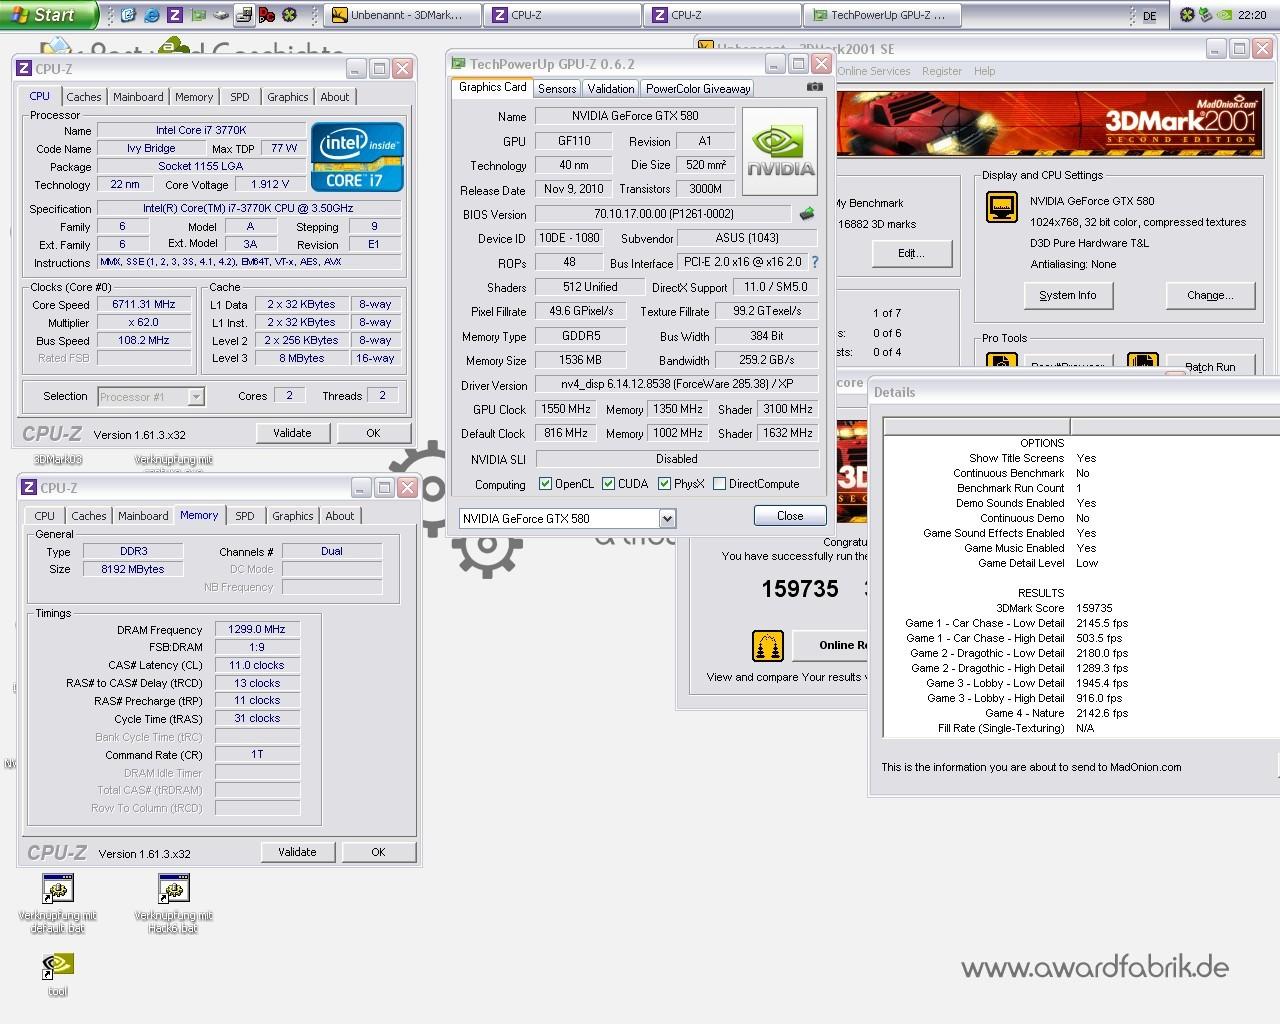The image size is (1280, 1024).
Task: Open the PowerColor Giveaway tab
Action: click(x=698, y=89)
